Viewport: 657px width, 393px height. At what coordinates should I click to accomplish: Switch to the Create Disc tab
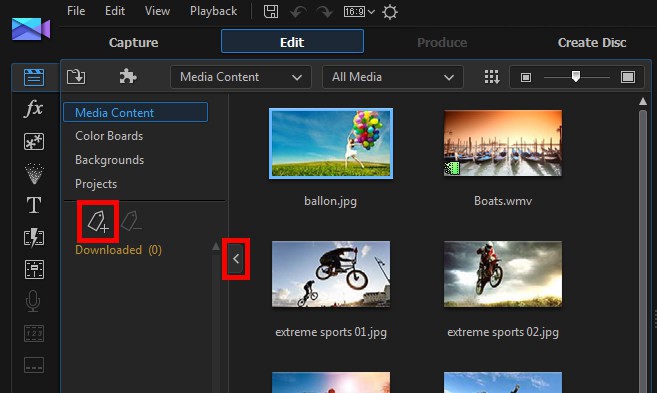pos(592,42)
